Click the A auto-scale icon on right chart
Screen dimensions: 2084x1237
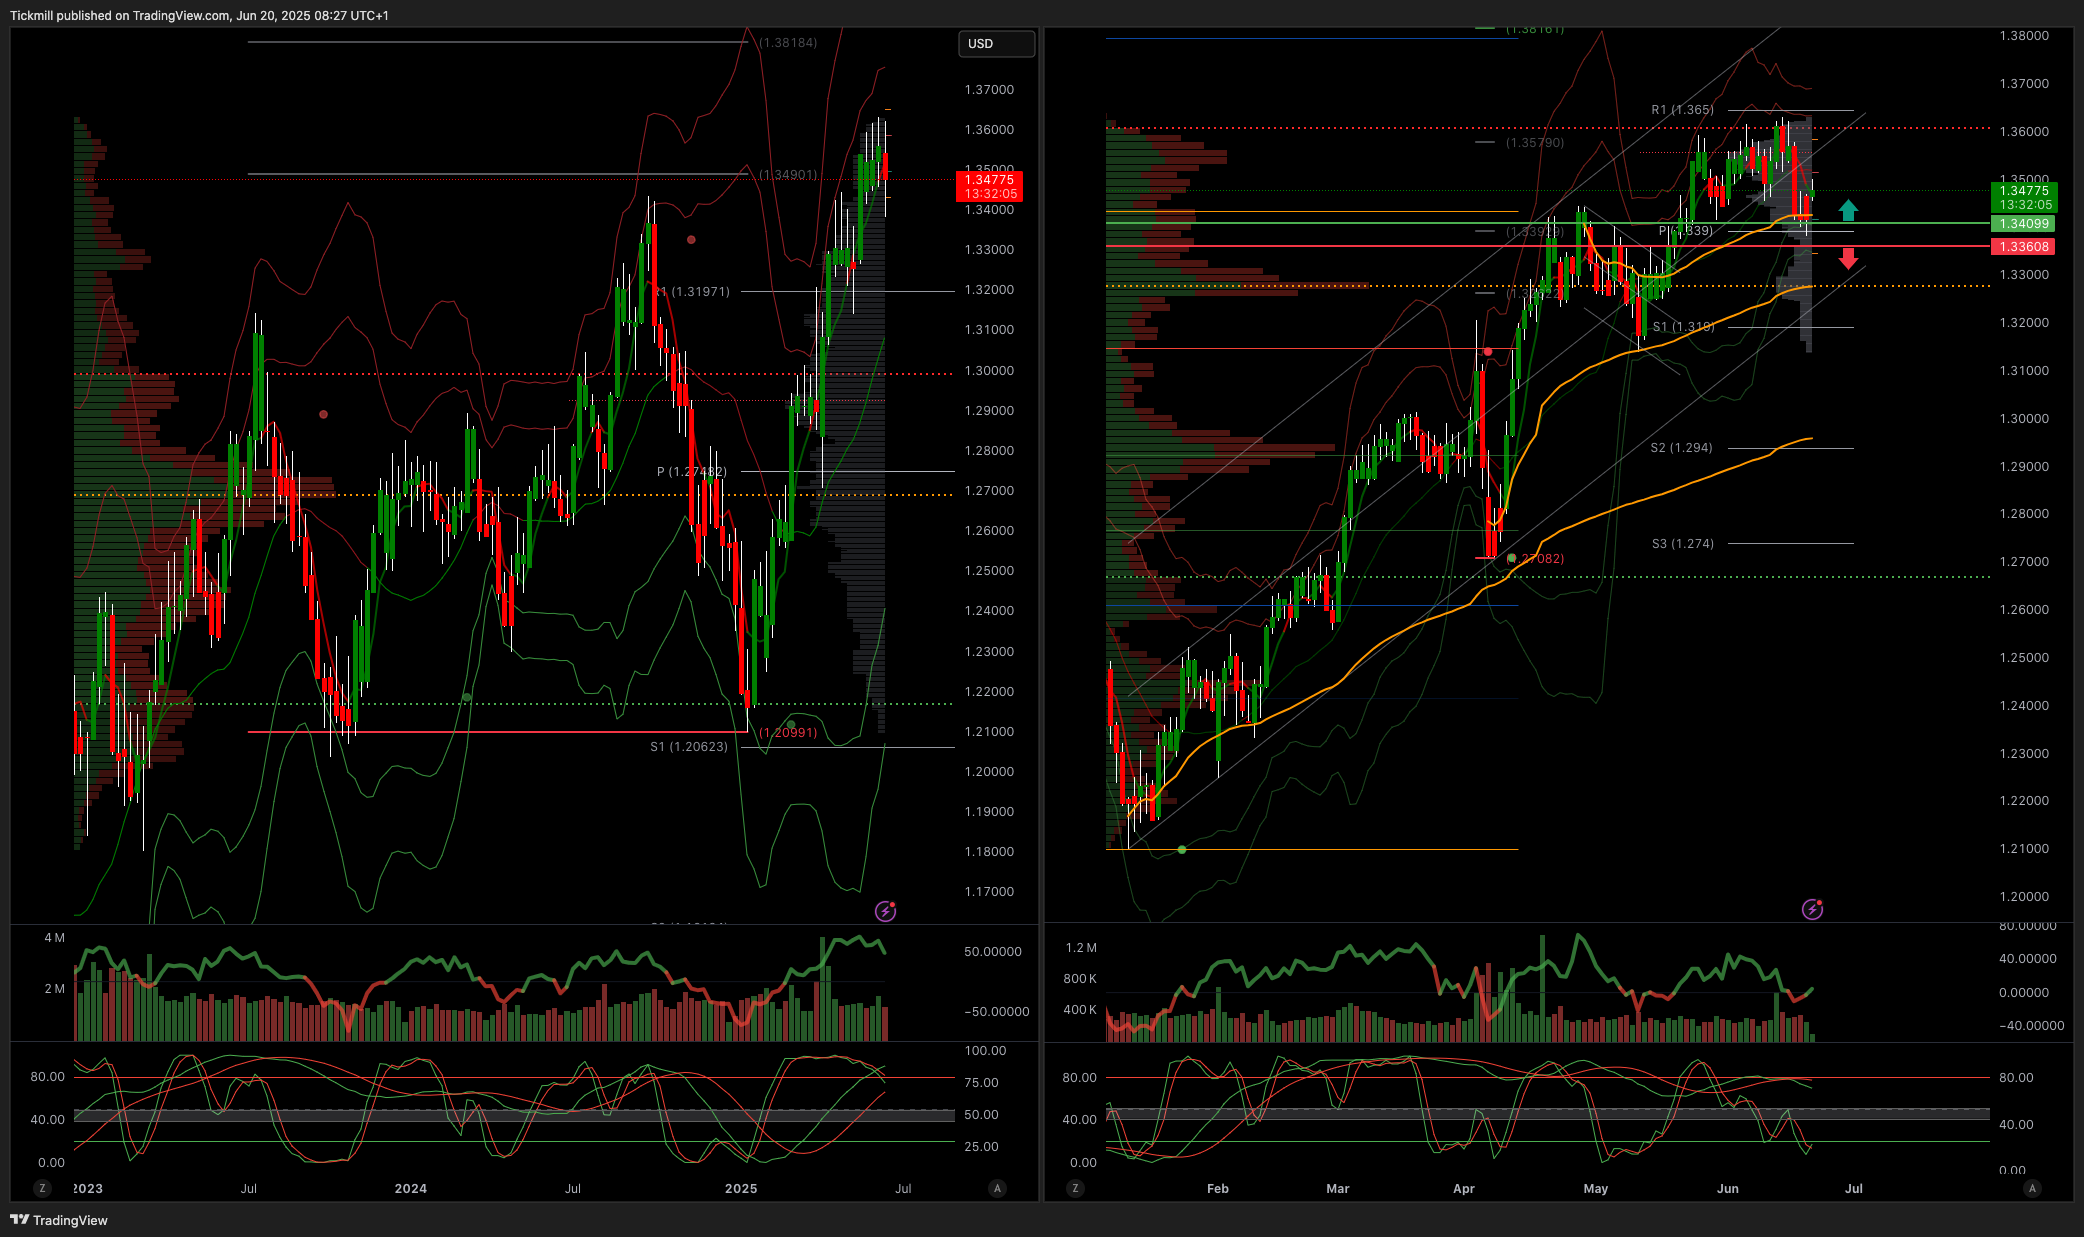2031,1188
